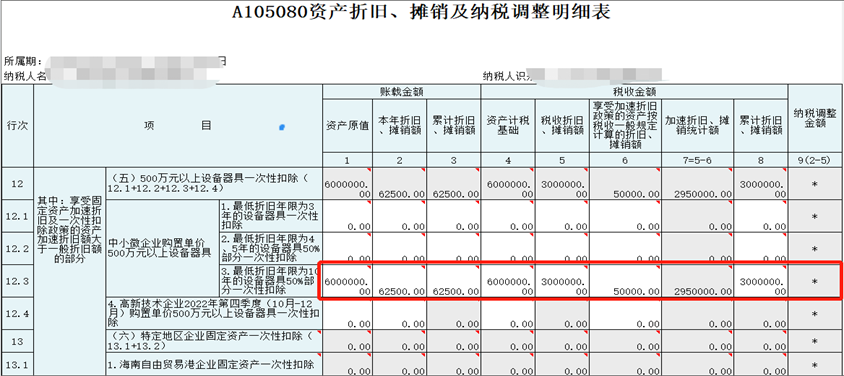
Task: Select tax depreciation cell in row 12.1
Action: [562, 216]
